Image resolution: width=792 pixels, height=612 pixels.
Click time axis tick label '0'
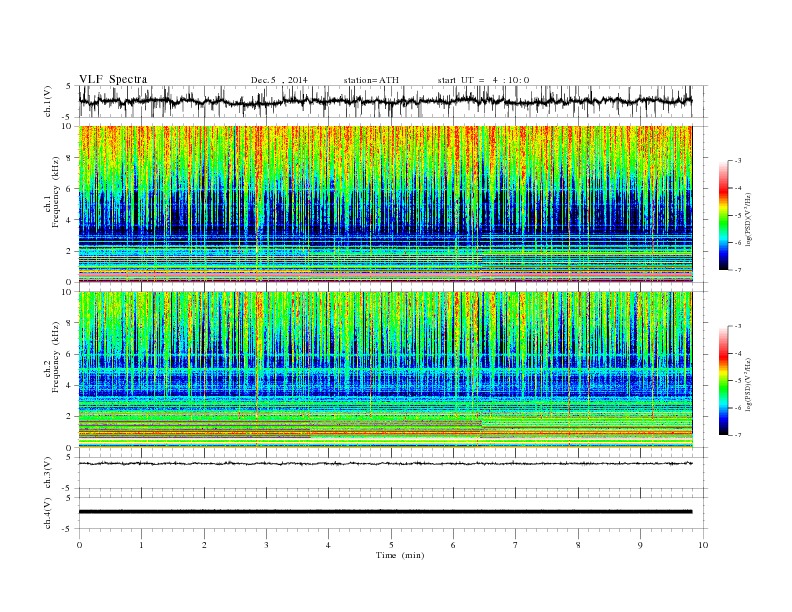79,545
